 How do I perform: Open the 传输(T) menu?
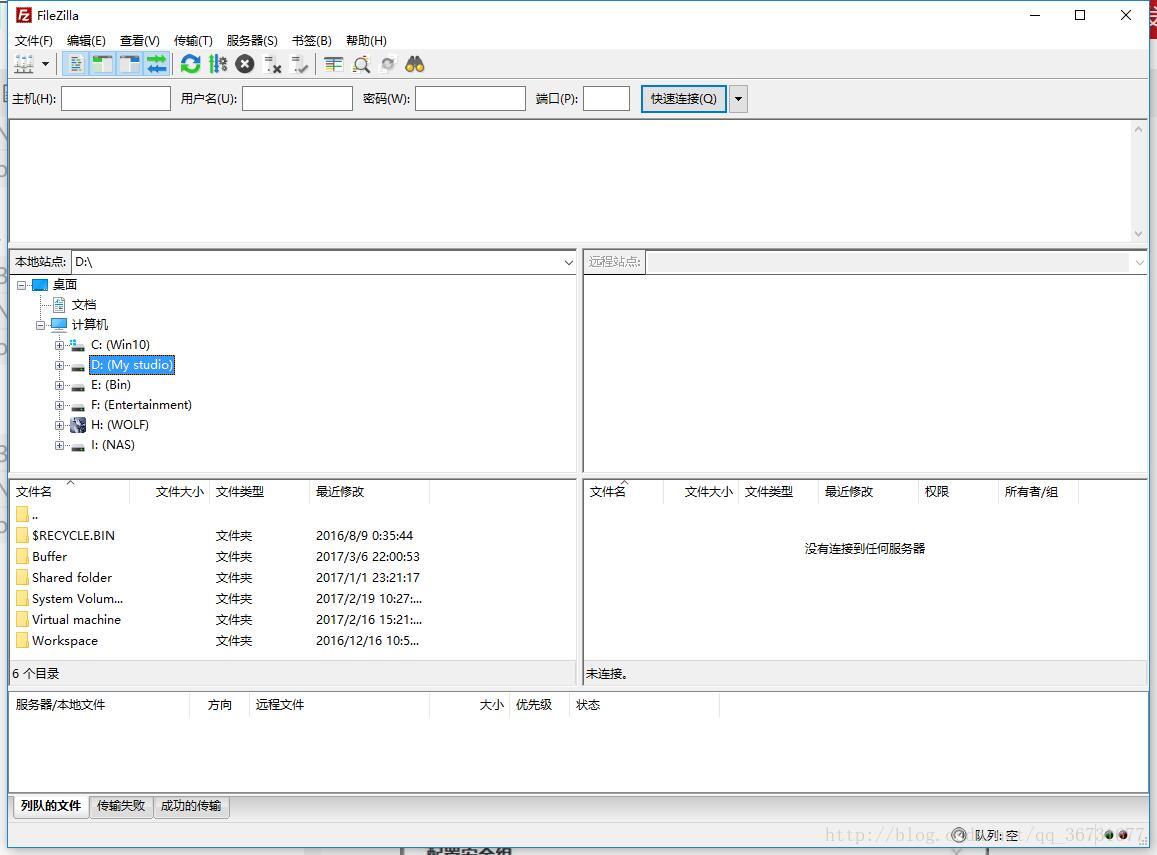(x=193, y=41)
